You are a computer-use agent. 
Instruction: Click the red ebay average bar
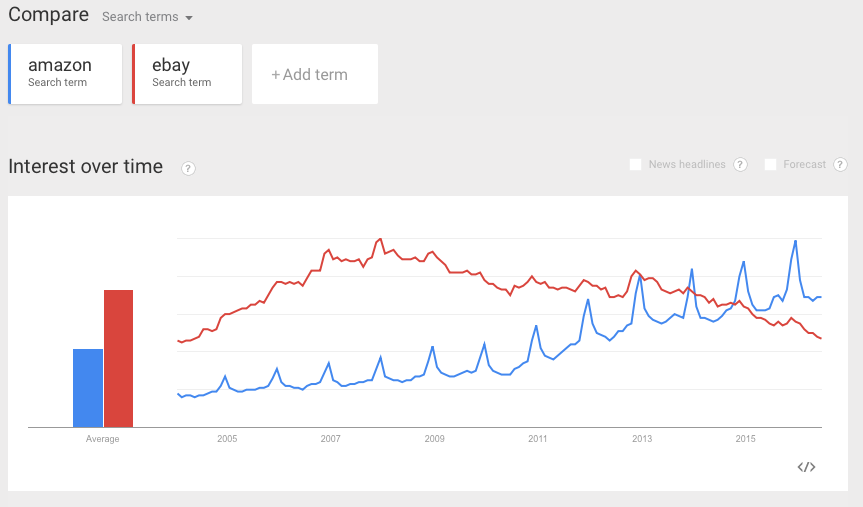(x=119, y=358)
